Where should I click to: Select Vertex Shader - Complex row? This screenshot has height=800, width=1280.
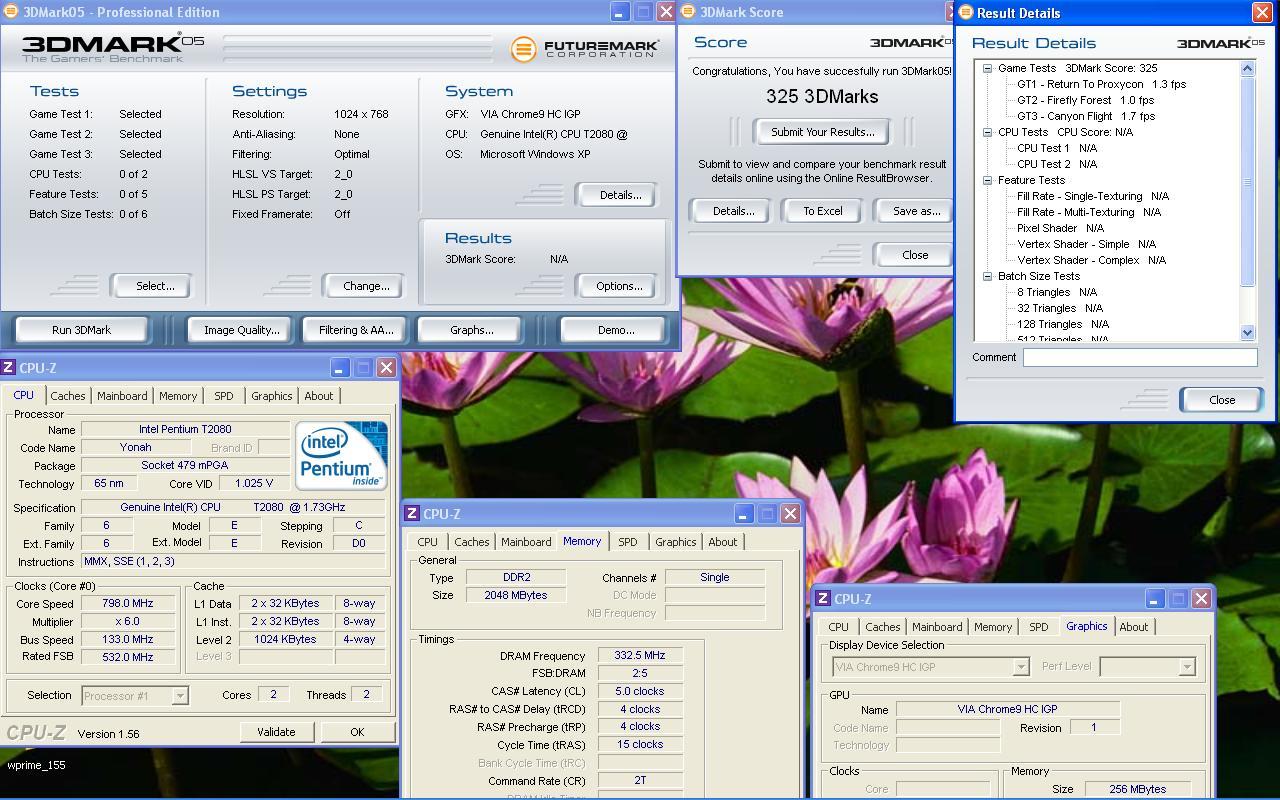1091,260
